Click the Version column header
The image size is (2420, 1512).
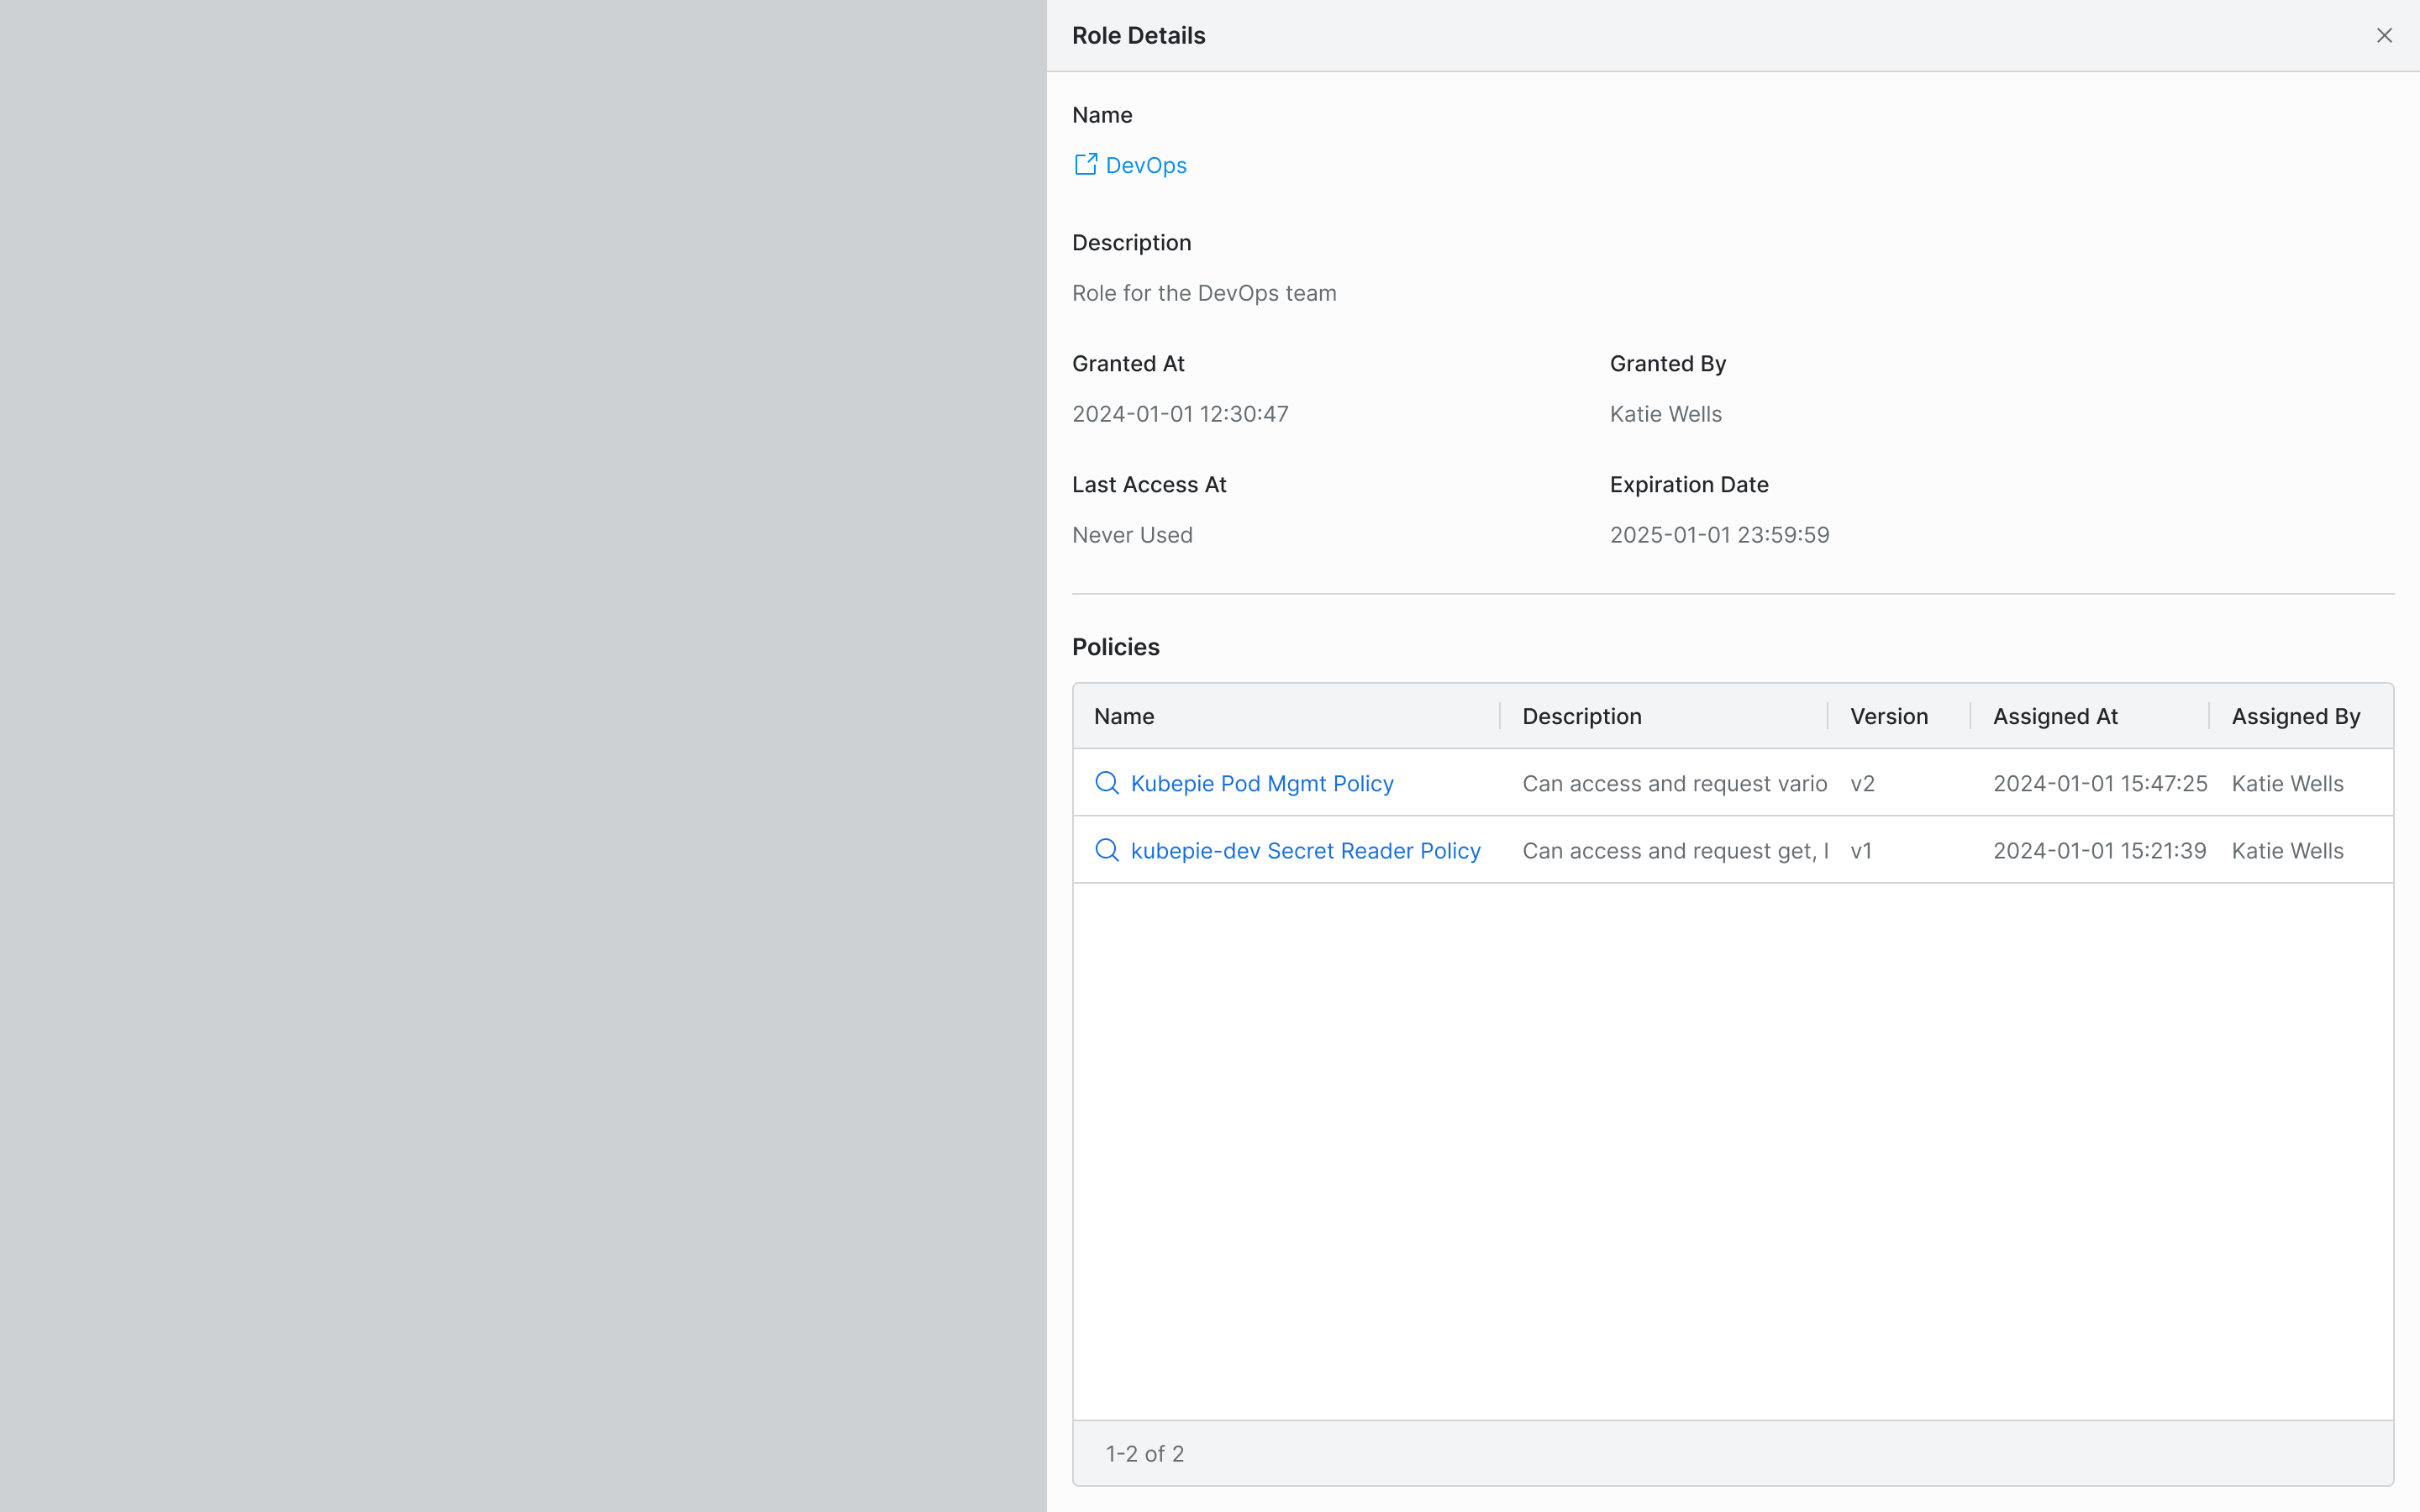pyautogui.click(x=1889, y=716)
